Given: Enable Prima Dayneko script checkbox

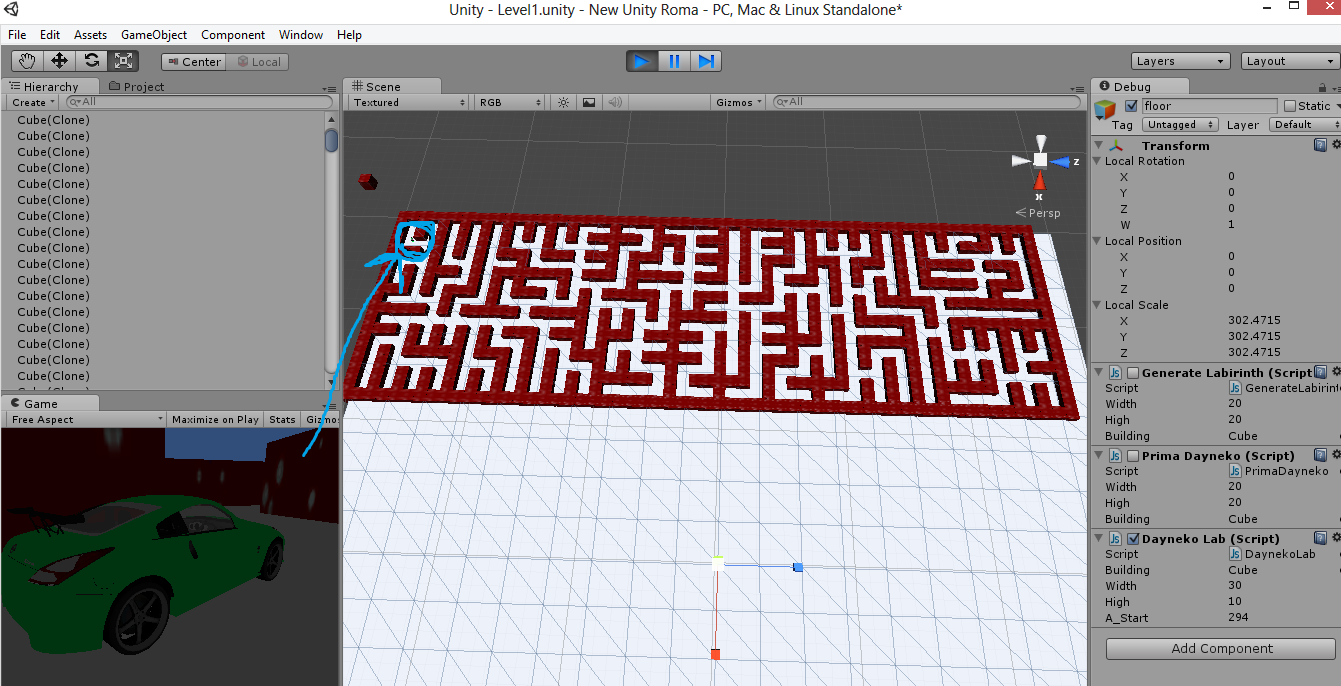Looking at the screenshot, I should click(x=1132, y=456).
